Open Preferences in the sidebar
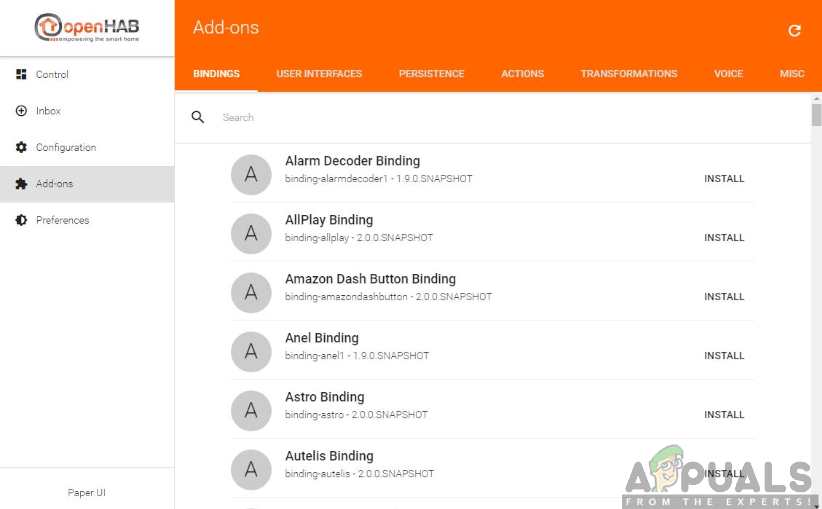Screen dimensions: 822x509 [87, 220]
